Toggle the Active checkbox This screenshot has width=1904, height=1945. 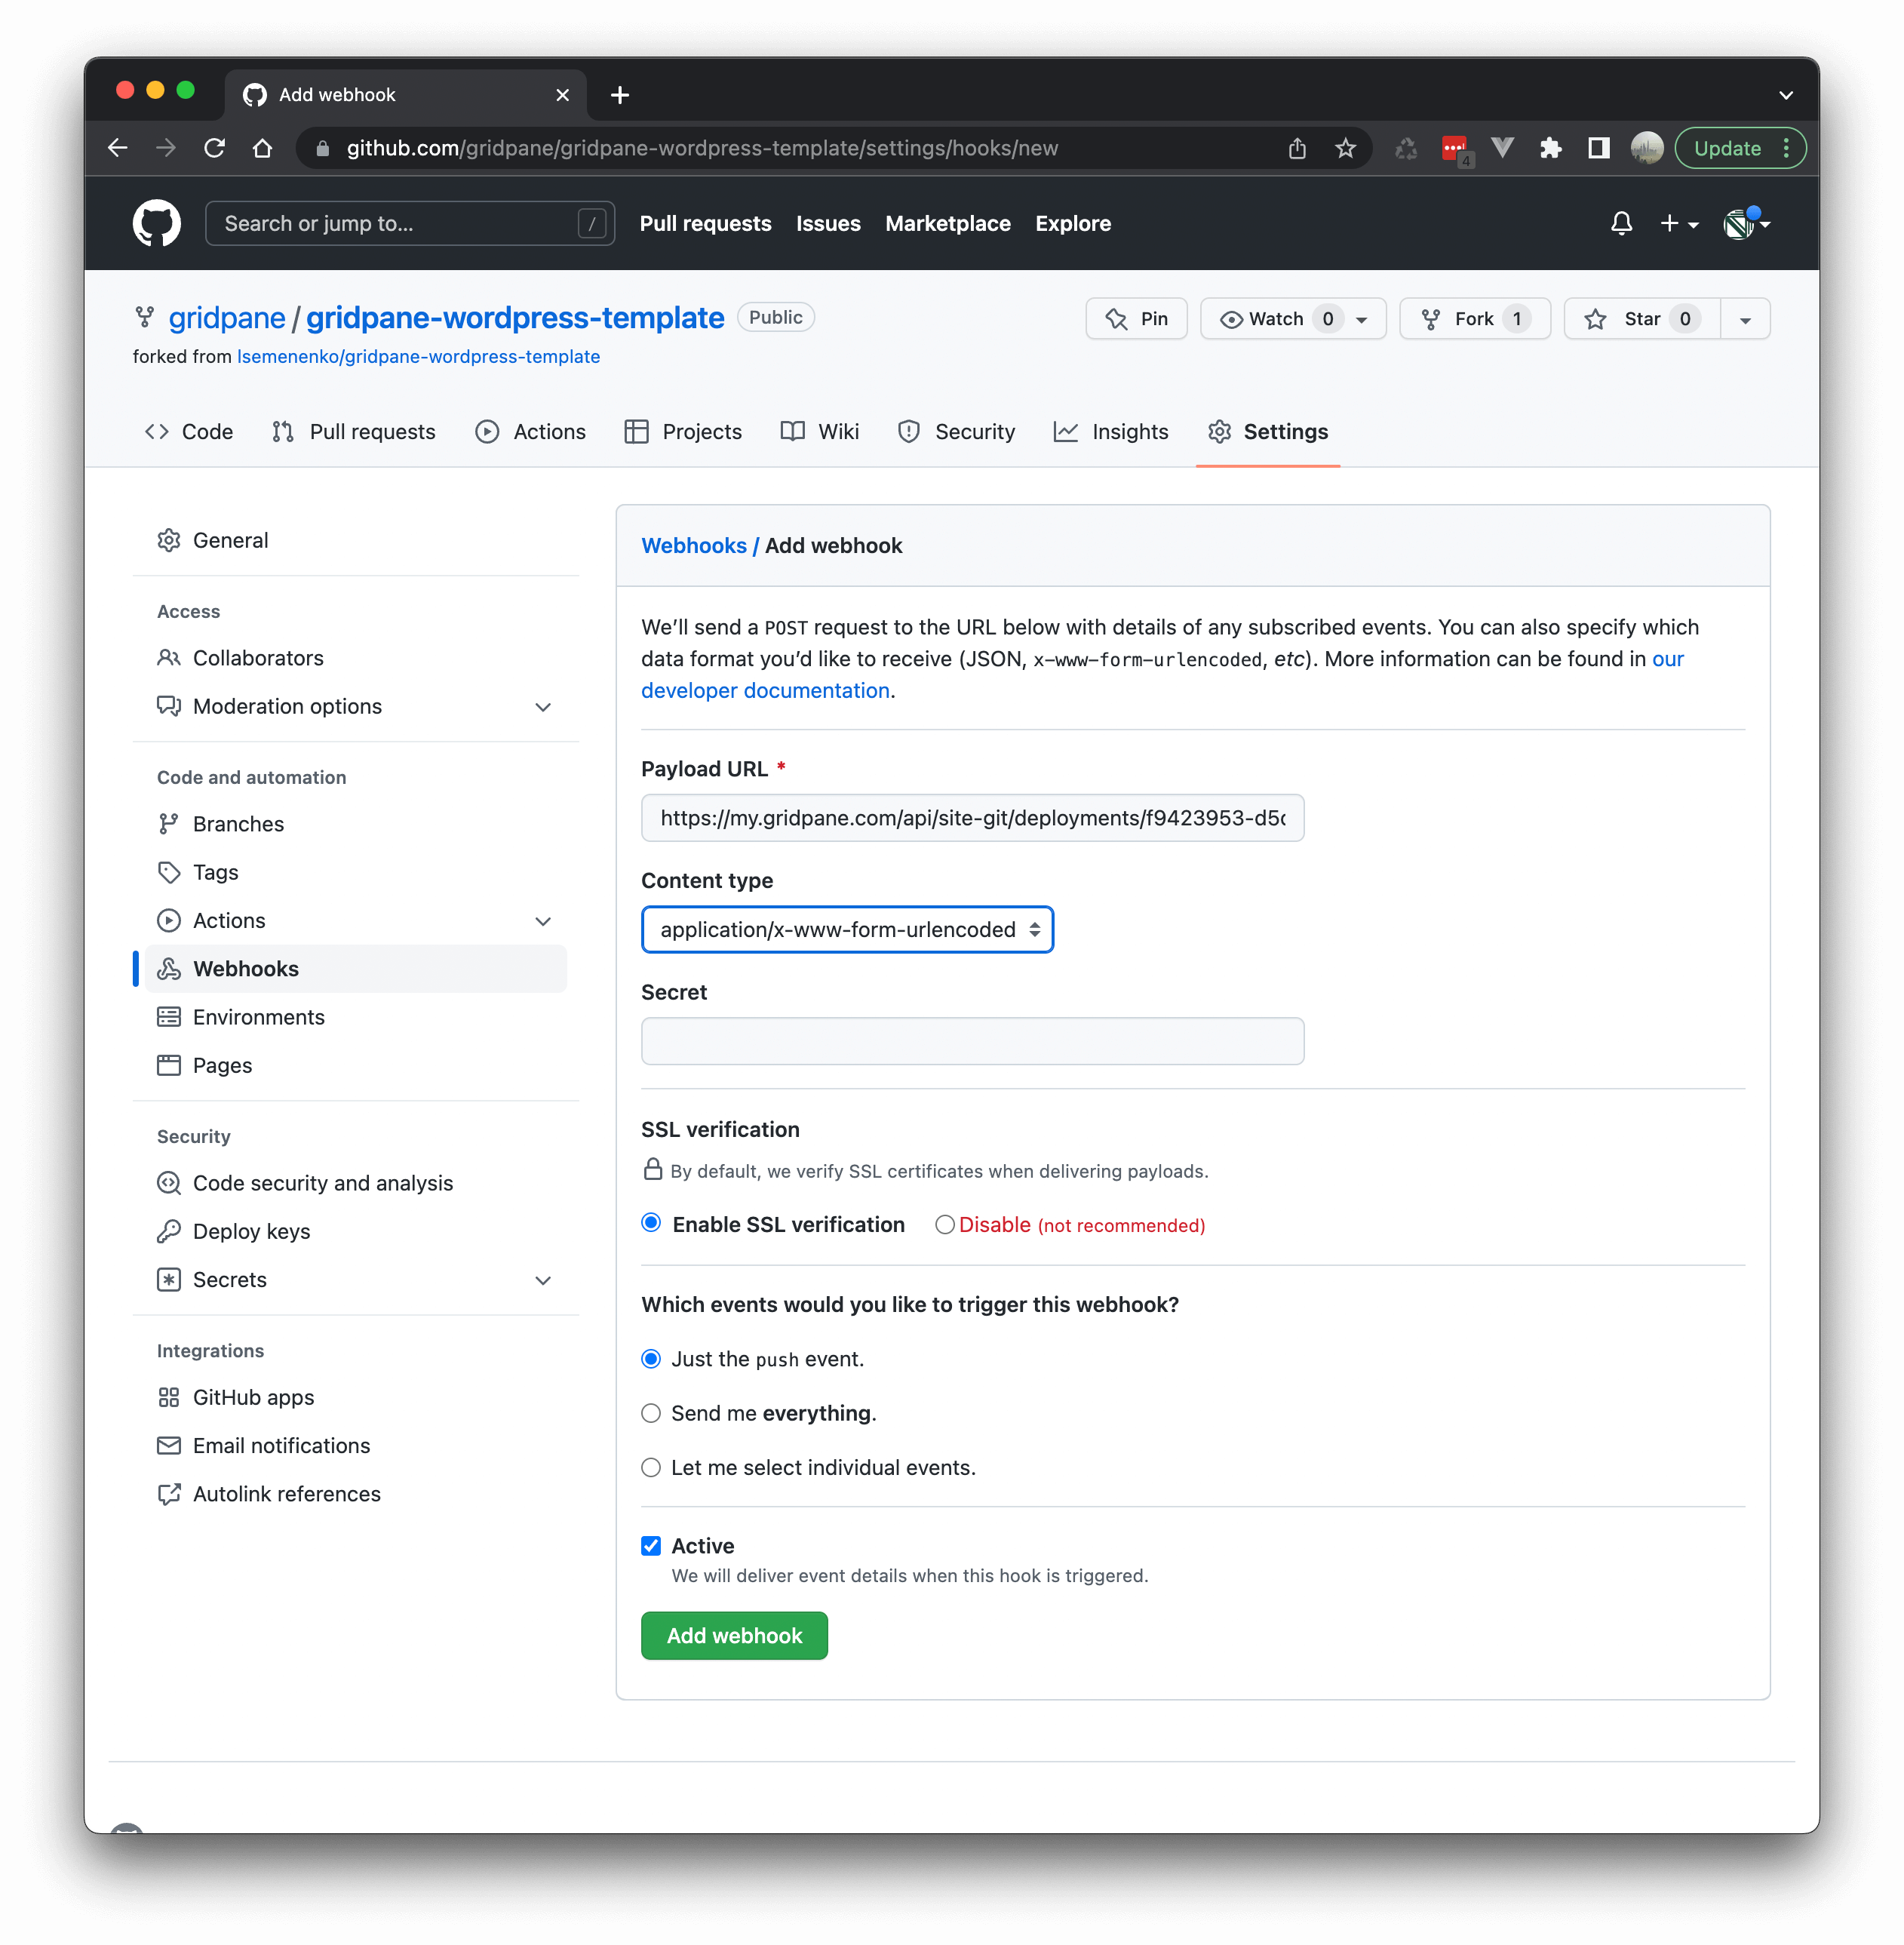tap(651, 1546)
